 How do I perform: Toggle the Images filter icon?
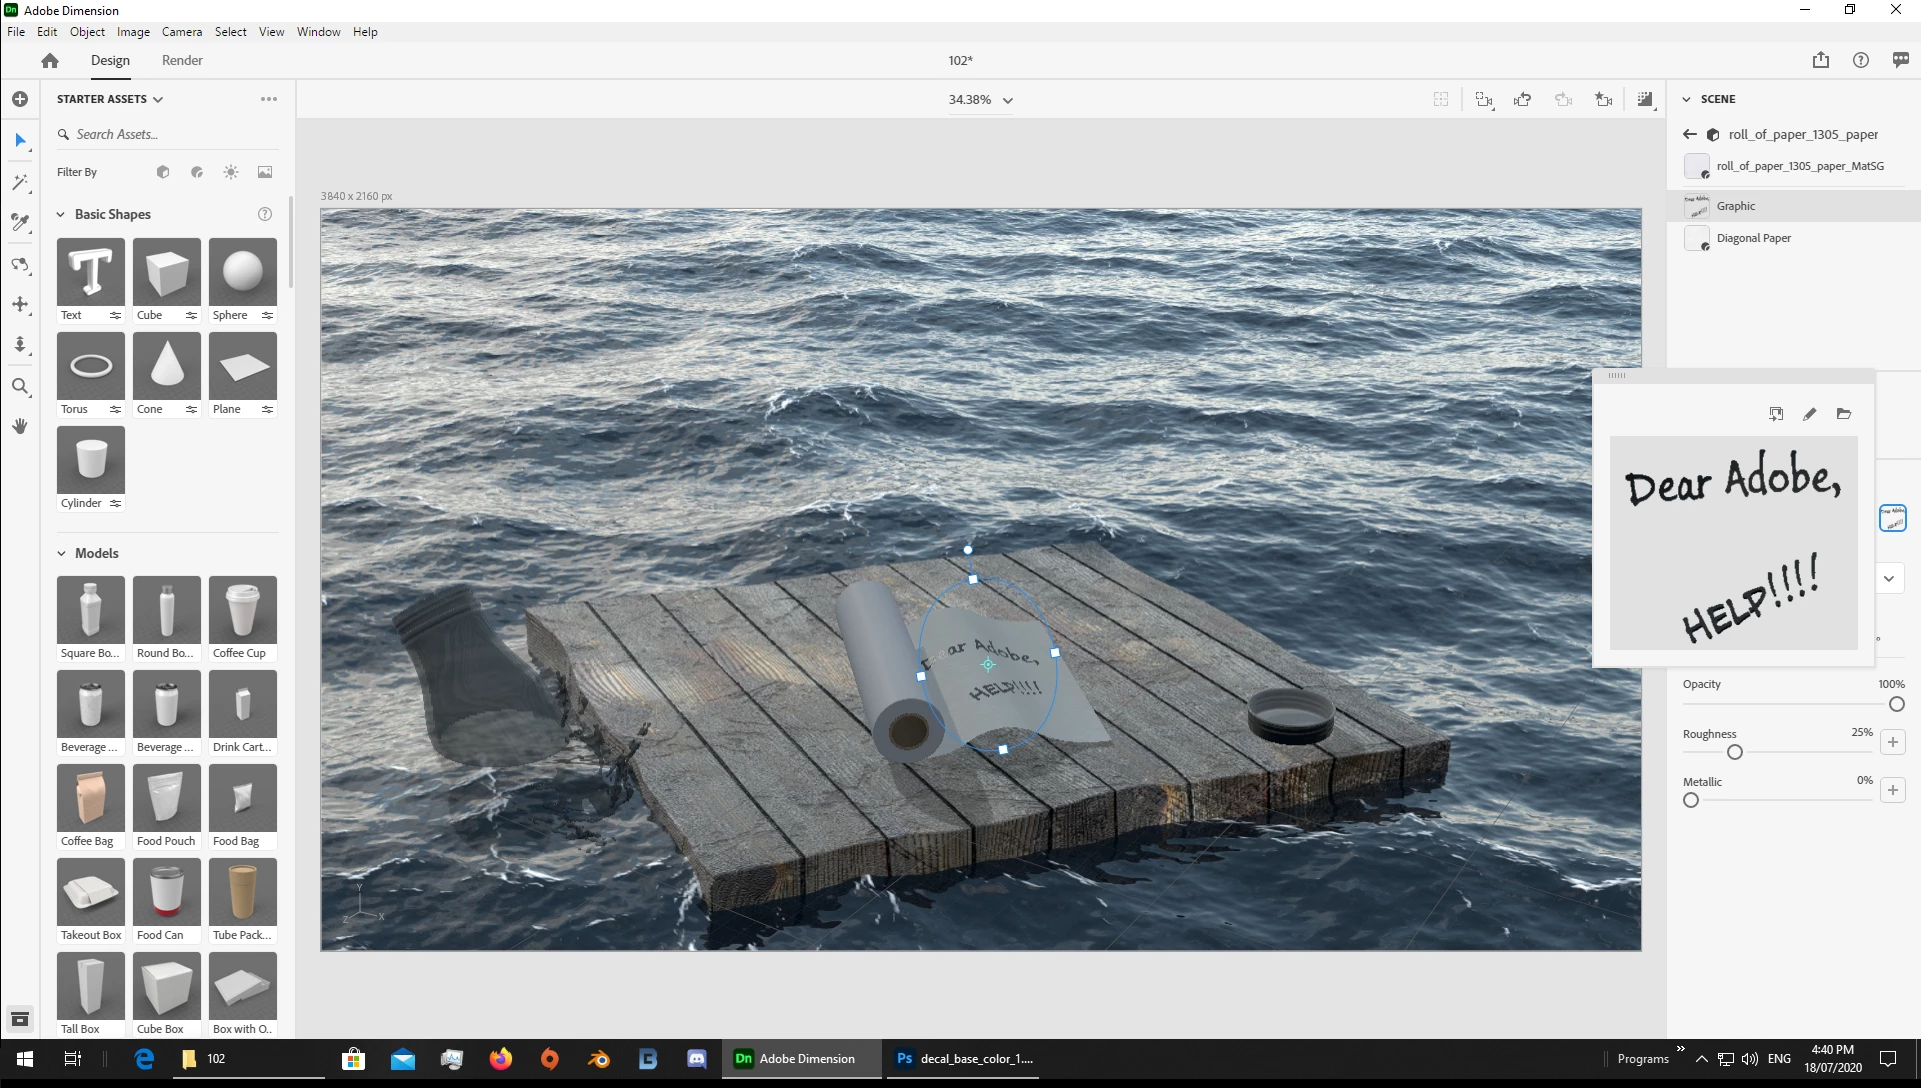pyautogui.click(x=265, y=172)
